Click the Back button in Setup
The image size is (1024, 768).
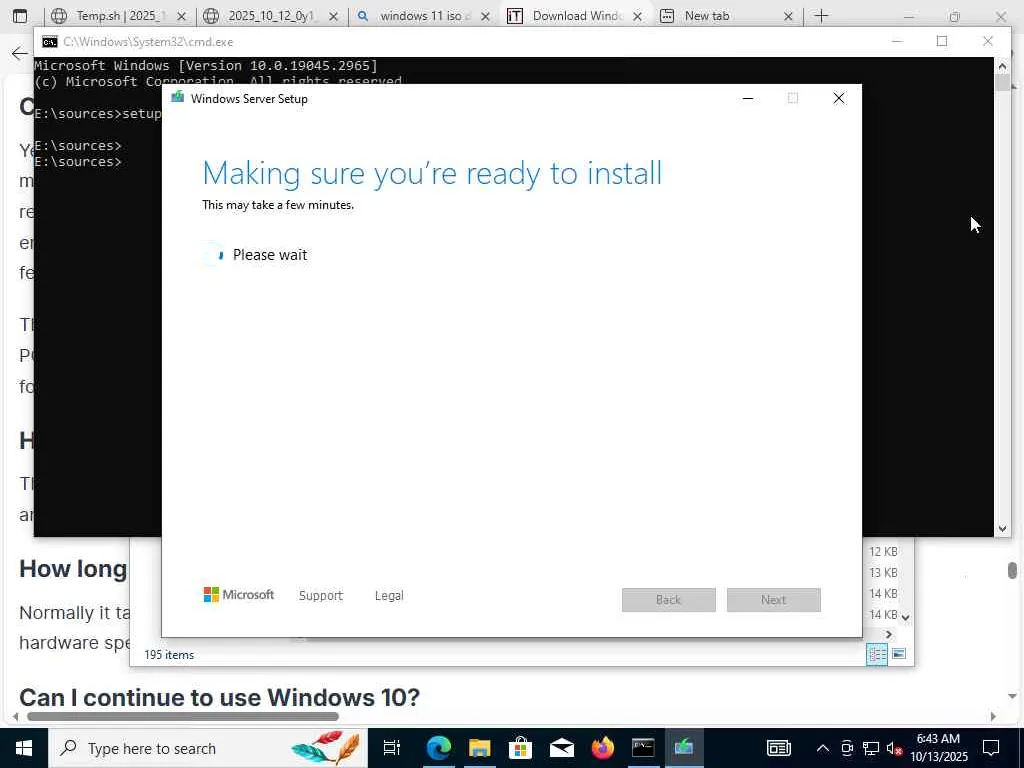click(669, 600)
